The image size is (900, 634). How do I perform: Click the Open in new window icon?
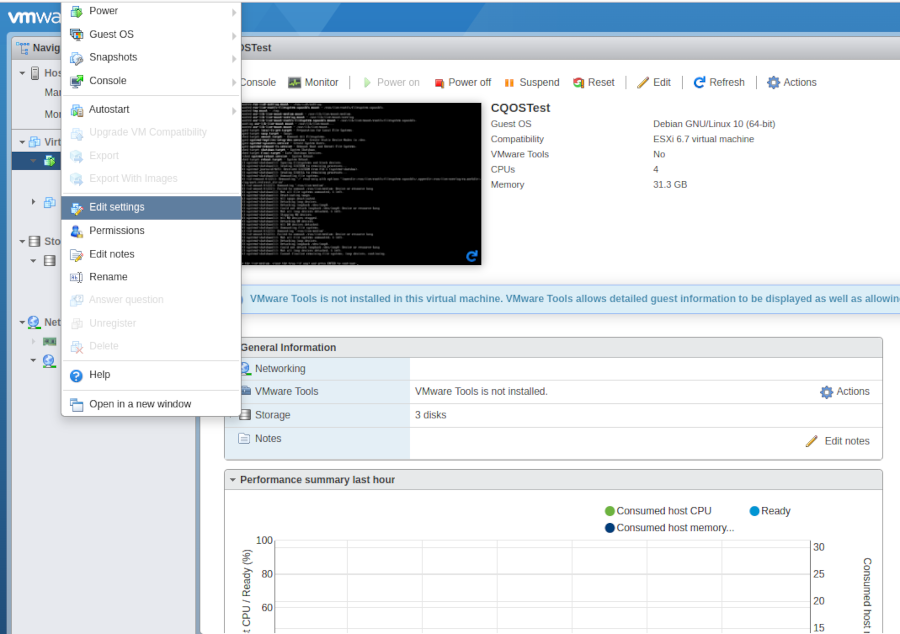pos(76,404)
